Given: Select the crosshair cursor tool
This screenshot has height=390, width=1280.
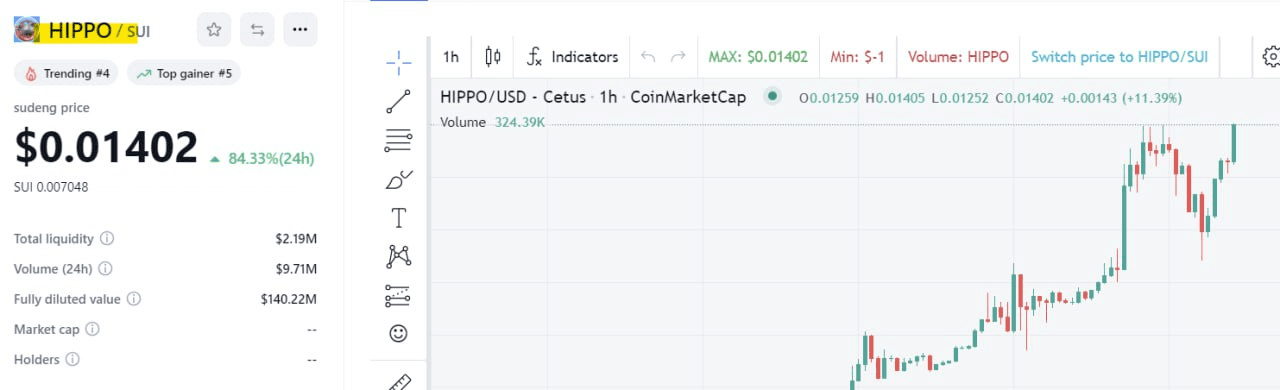Looking at the screenshot, I should [x=399, y=62].
